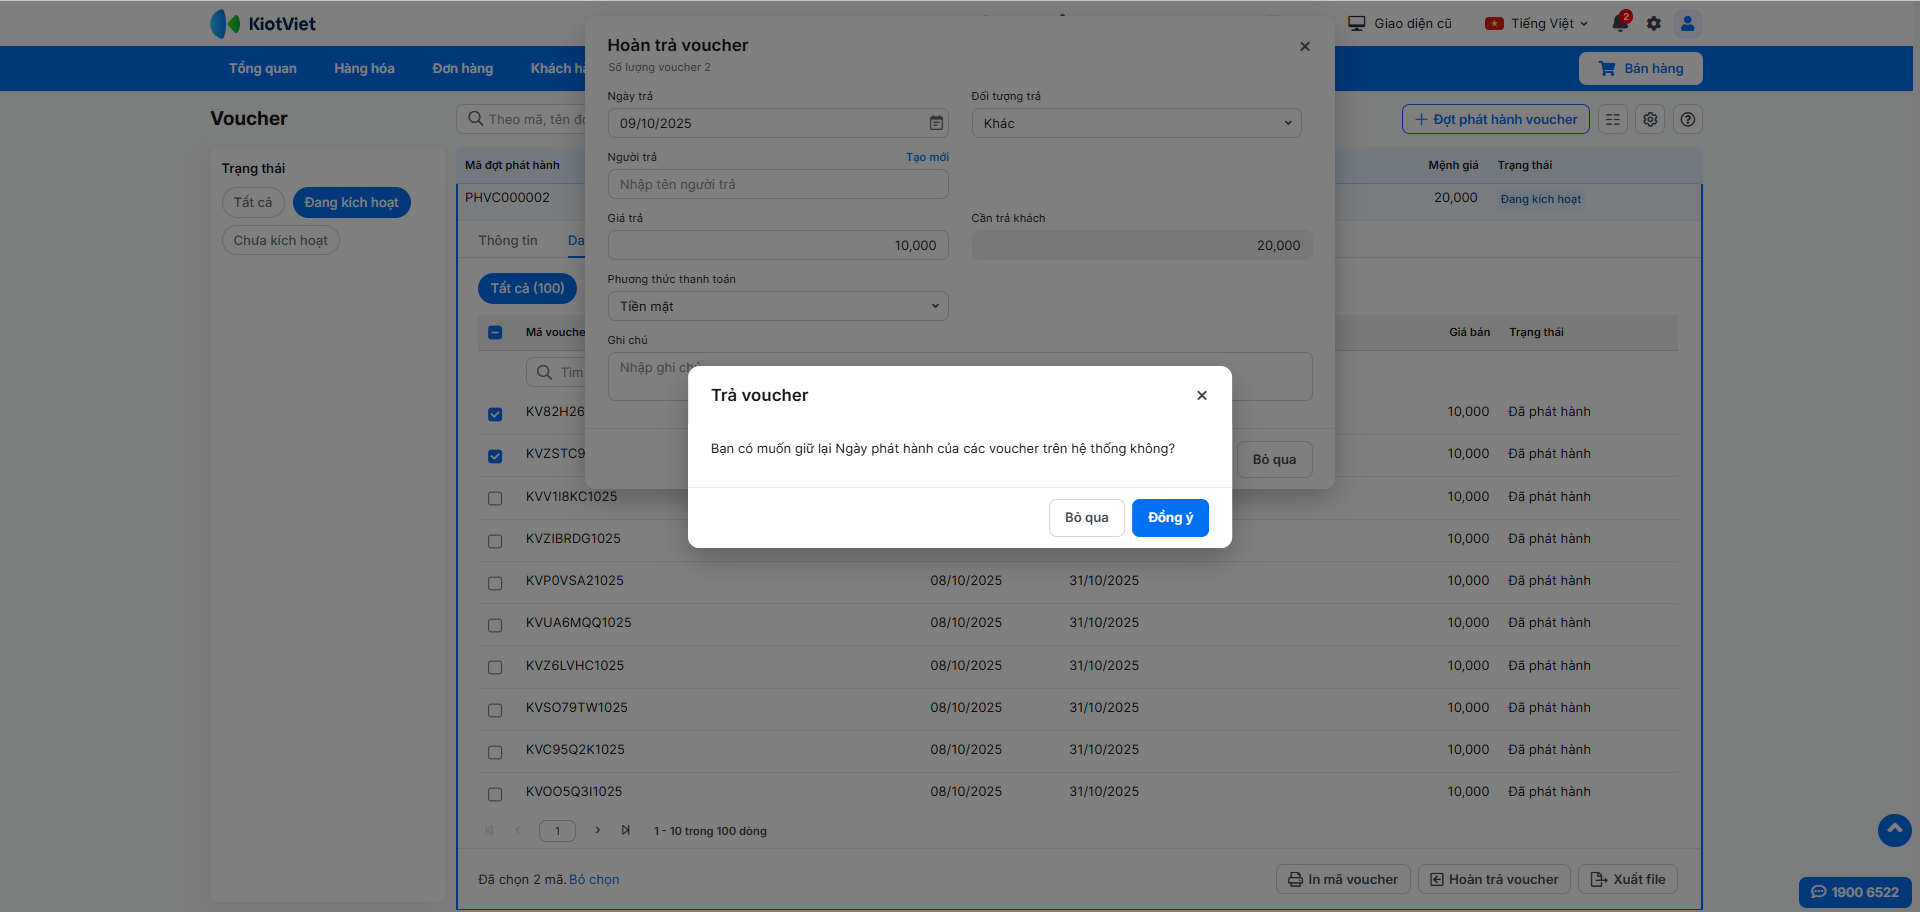Click the scroll-to-top arrow button

click(1895, 830)
